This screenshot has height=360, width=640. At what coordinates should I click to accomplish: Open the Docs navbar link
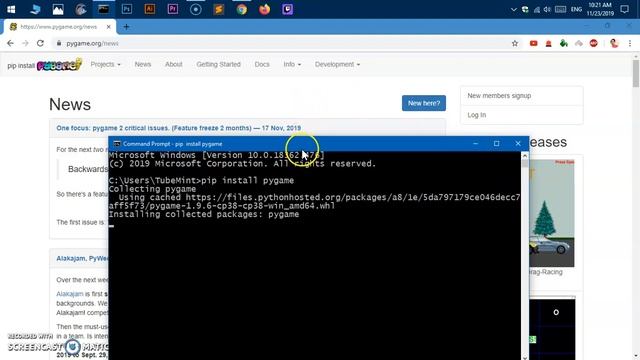point(262,64)
